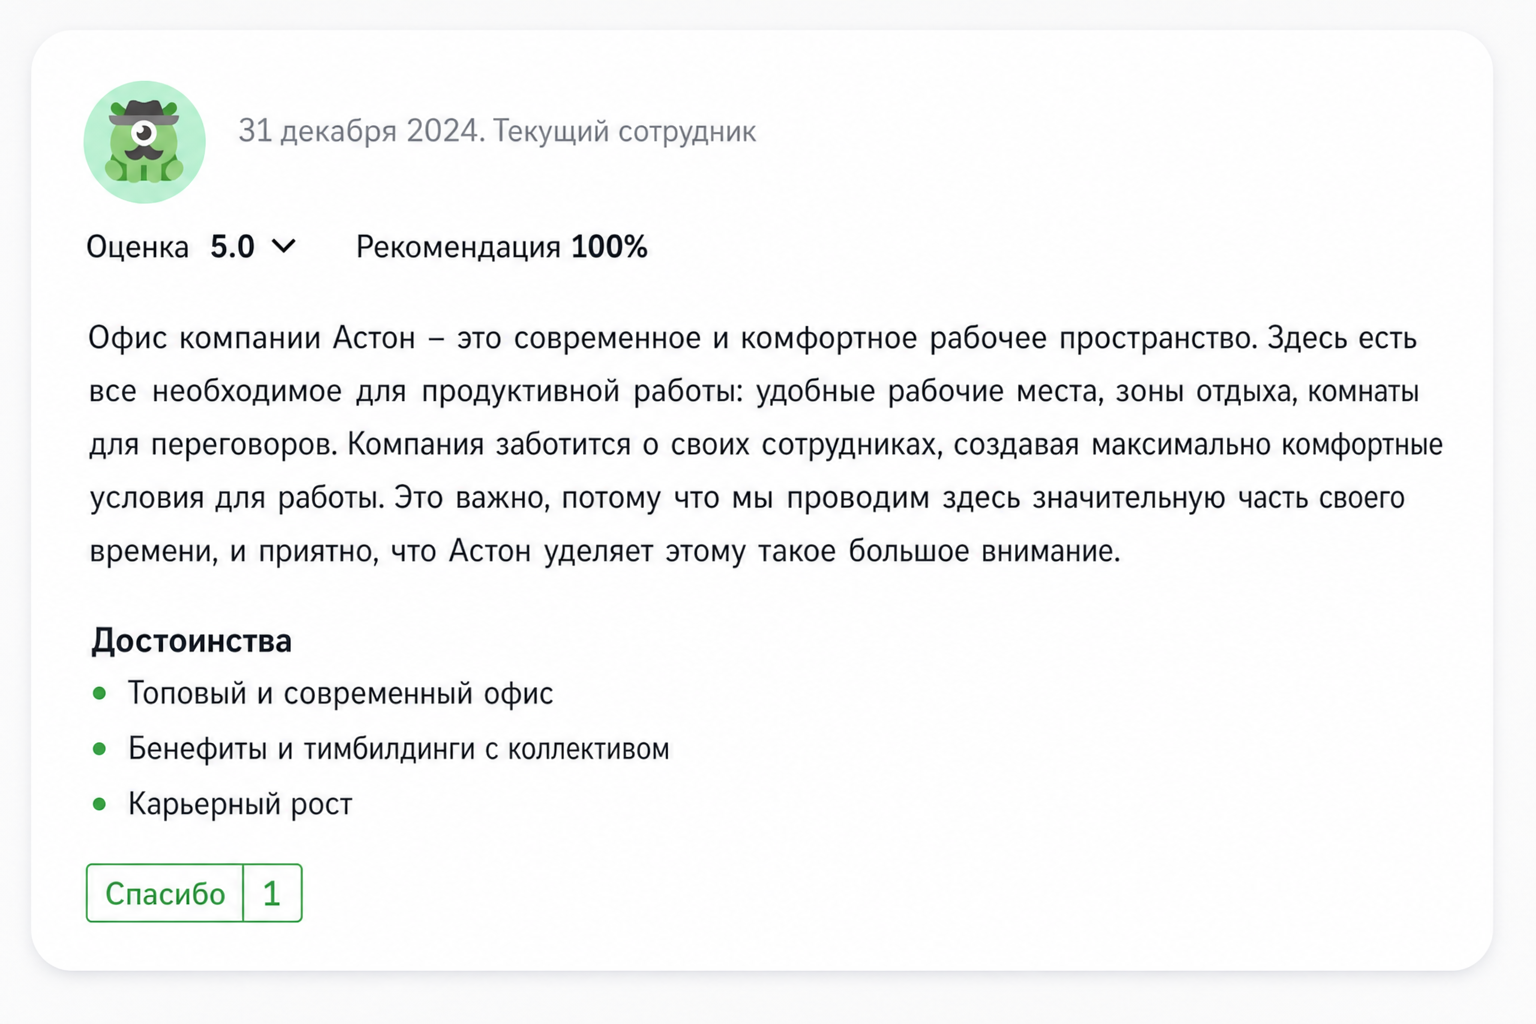
Task: Select the Карьерный рост item
Action: (240, 804)
